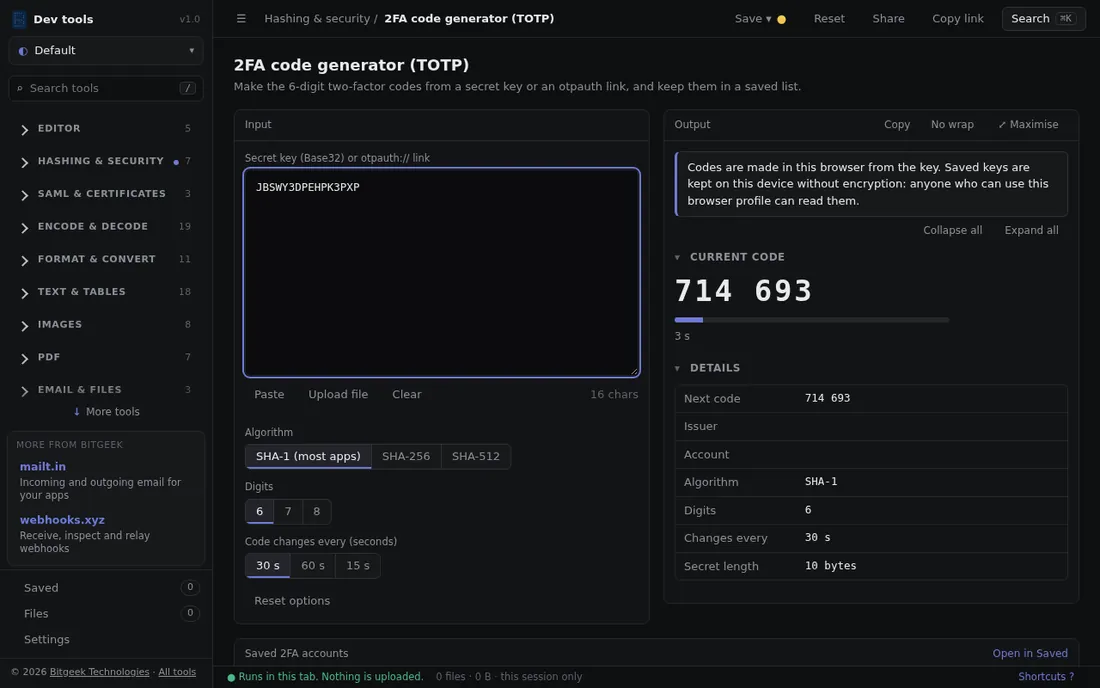Click Share in the top bar
Screen dimensions: 1100x688
[888, 19]
